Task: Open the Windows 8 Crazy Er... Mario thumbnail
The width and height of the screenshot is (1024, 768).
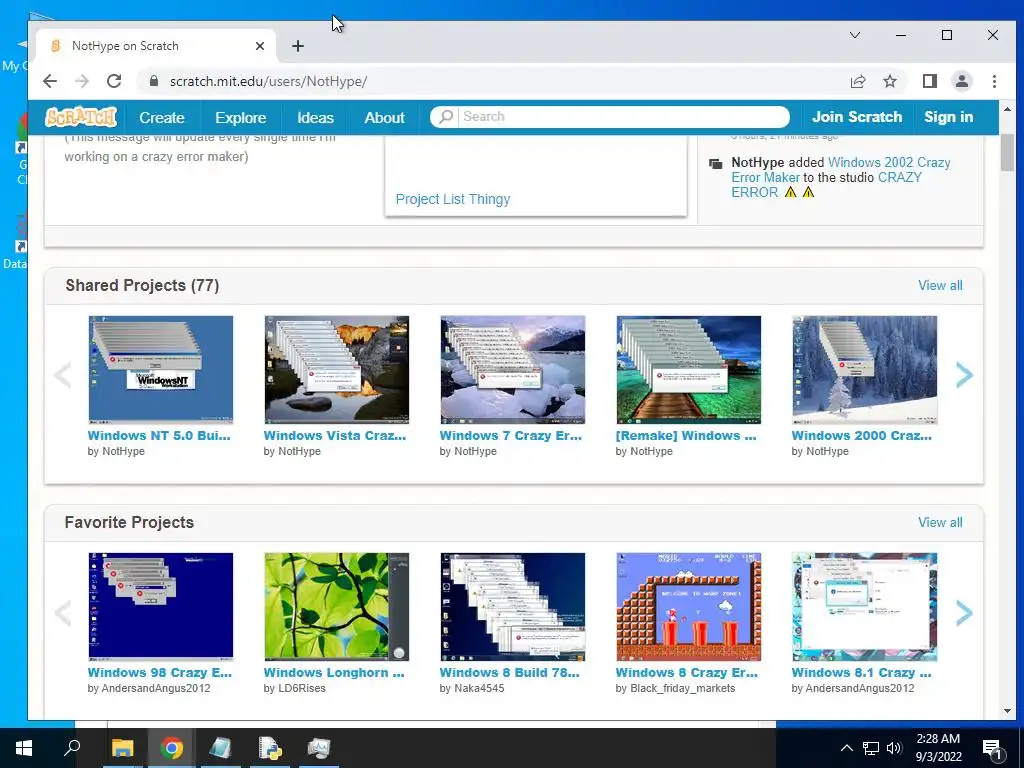Action: click(x=688, y=607)
